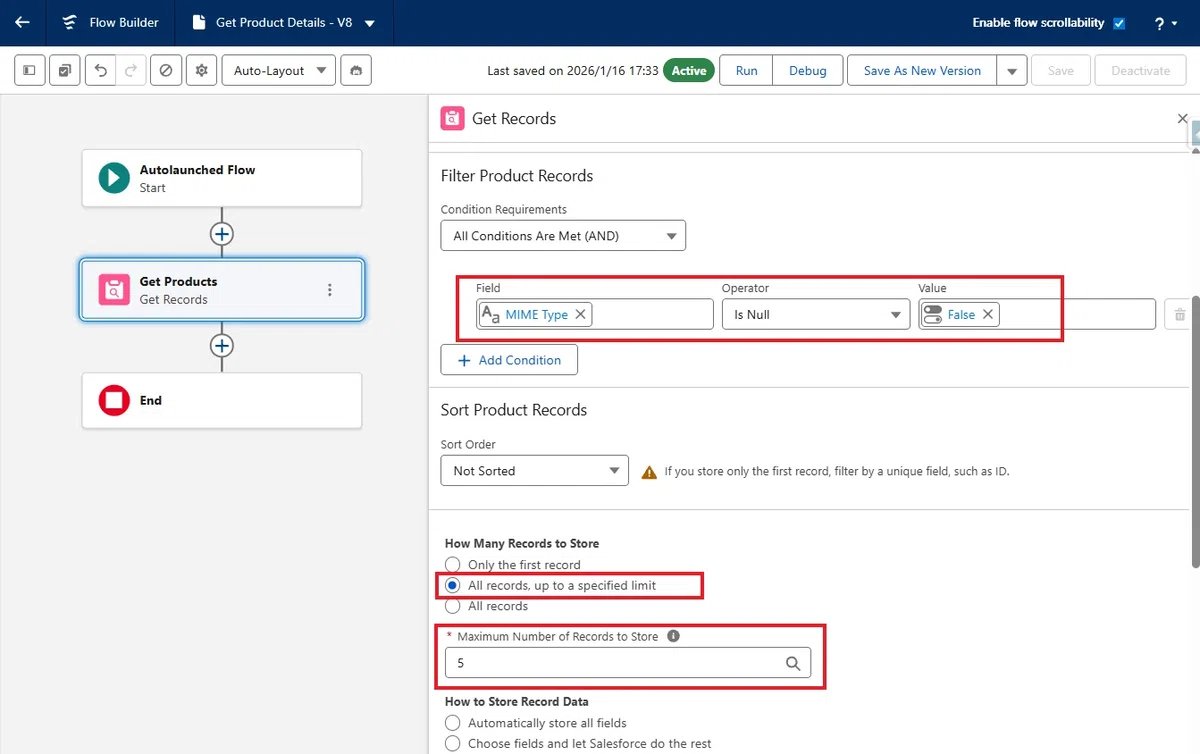Click the pink Get Records node icon

[x=114, y=290]
